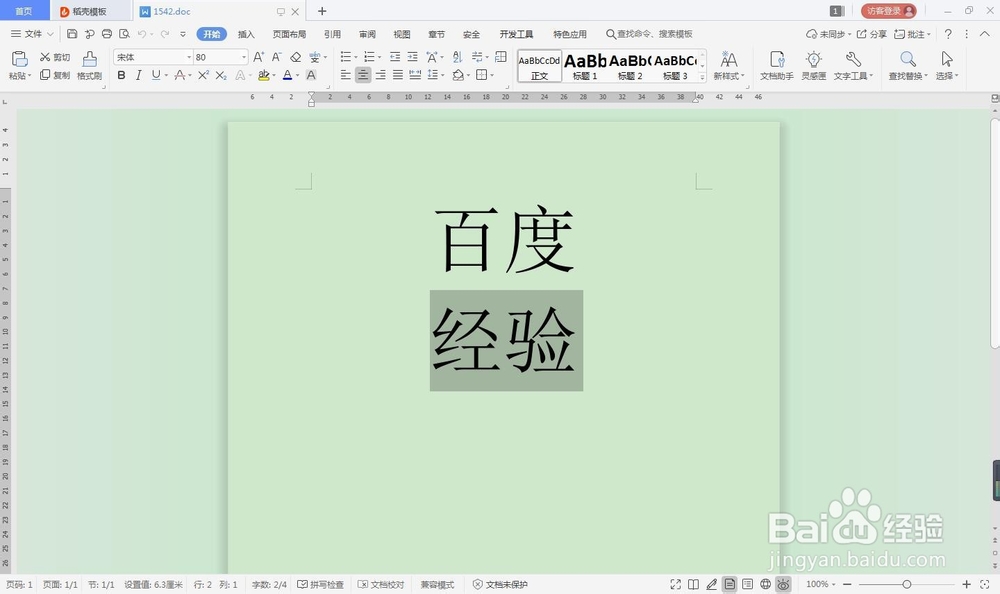Expand the styles gallery more arrow
Image resolution: width=1000 pixels, height=594 pixels.
pyautogui.click(x=703, y=77)
